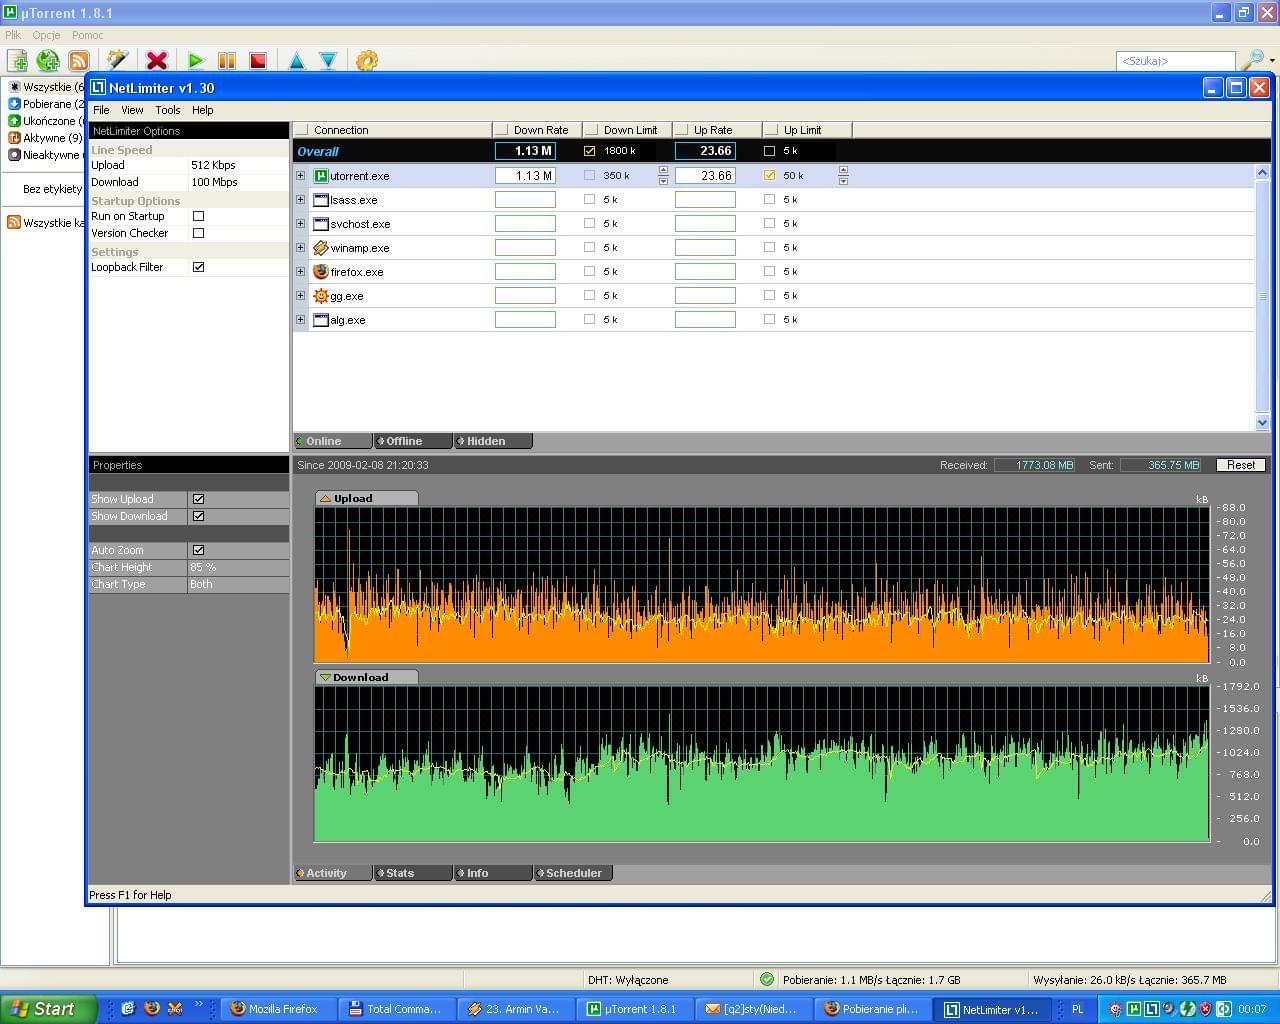Click Add Torrent icon in µTorrent toolbar
The width and height of the screenshot is (1280, 1024).
point(17,61)
